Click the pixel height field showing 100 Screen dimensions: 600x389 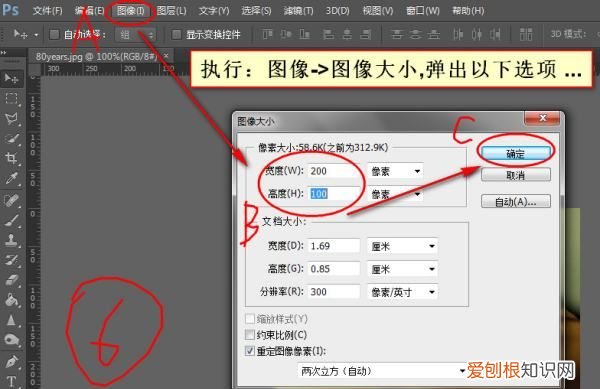[334, 194]
